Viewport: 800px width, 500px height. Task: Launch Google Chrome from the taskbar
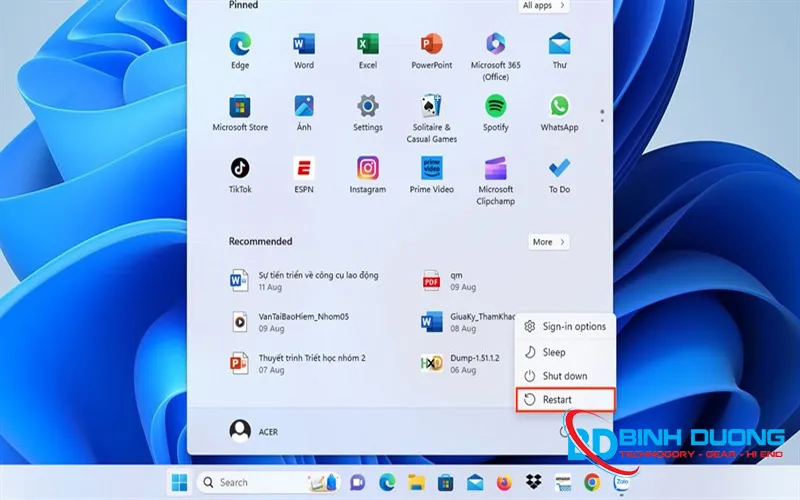point(592,482)
